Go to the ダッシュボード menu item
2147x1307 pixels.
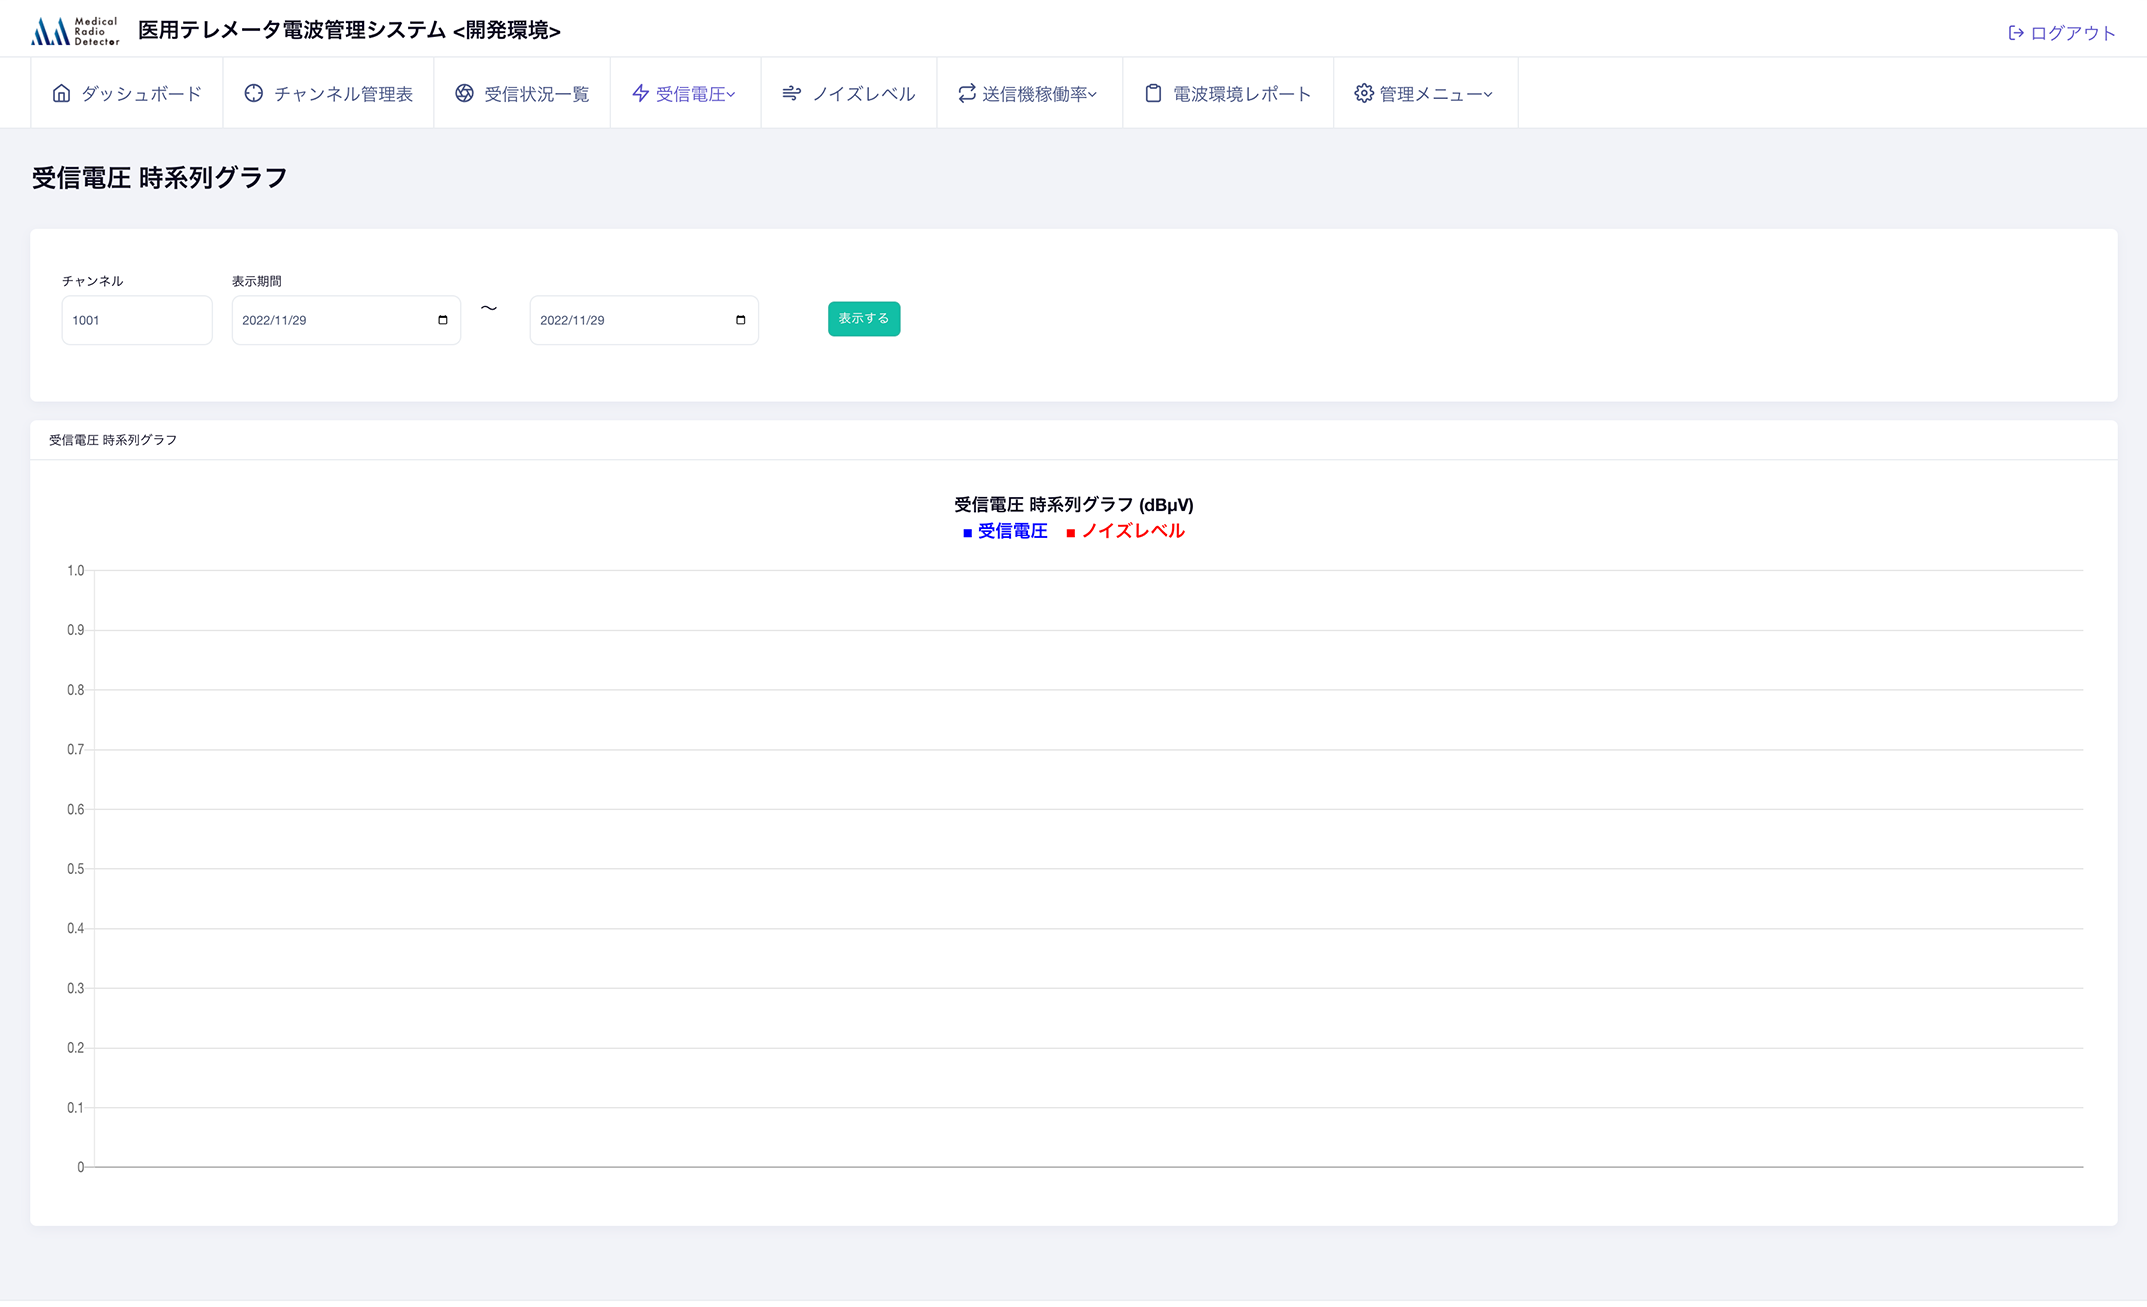coord(141,93)
